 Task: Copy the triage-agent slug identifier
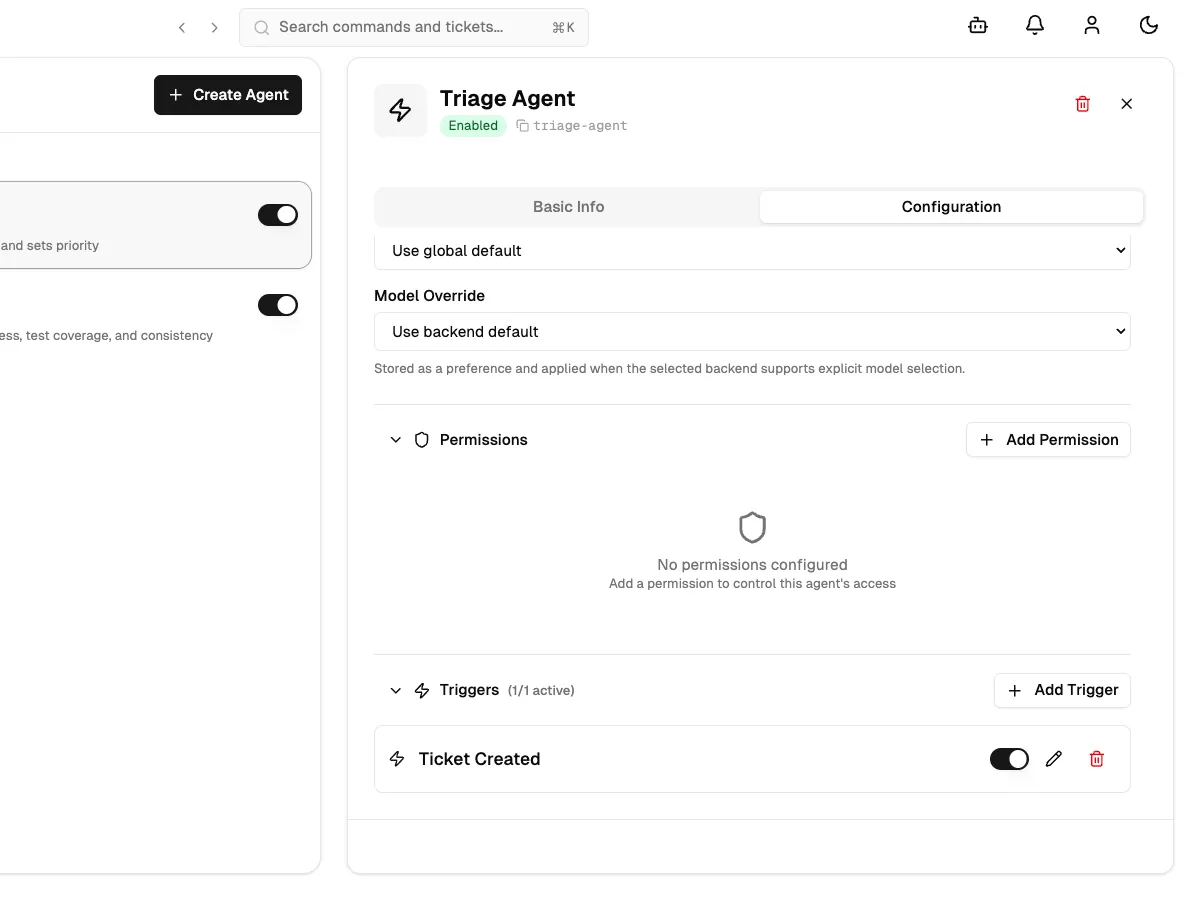[521, 126]
